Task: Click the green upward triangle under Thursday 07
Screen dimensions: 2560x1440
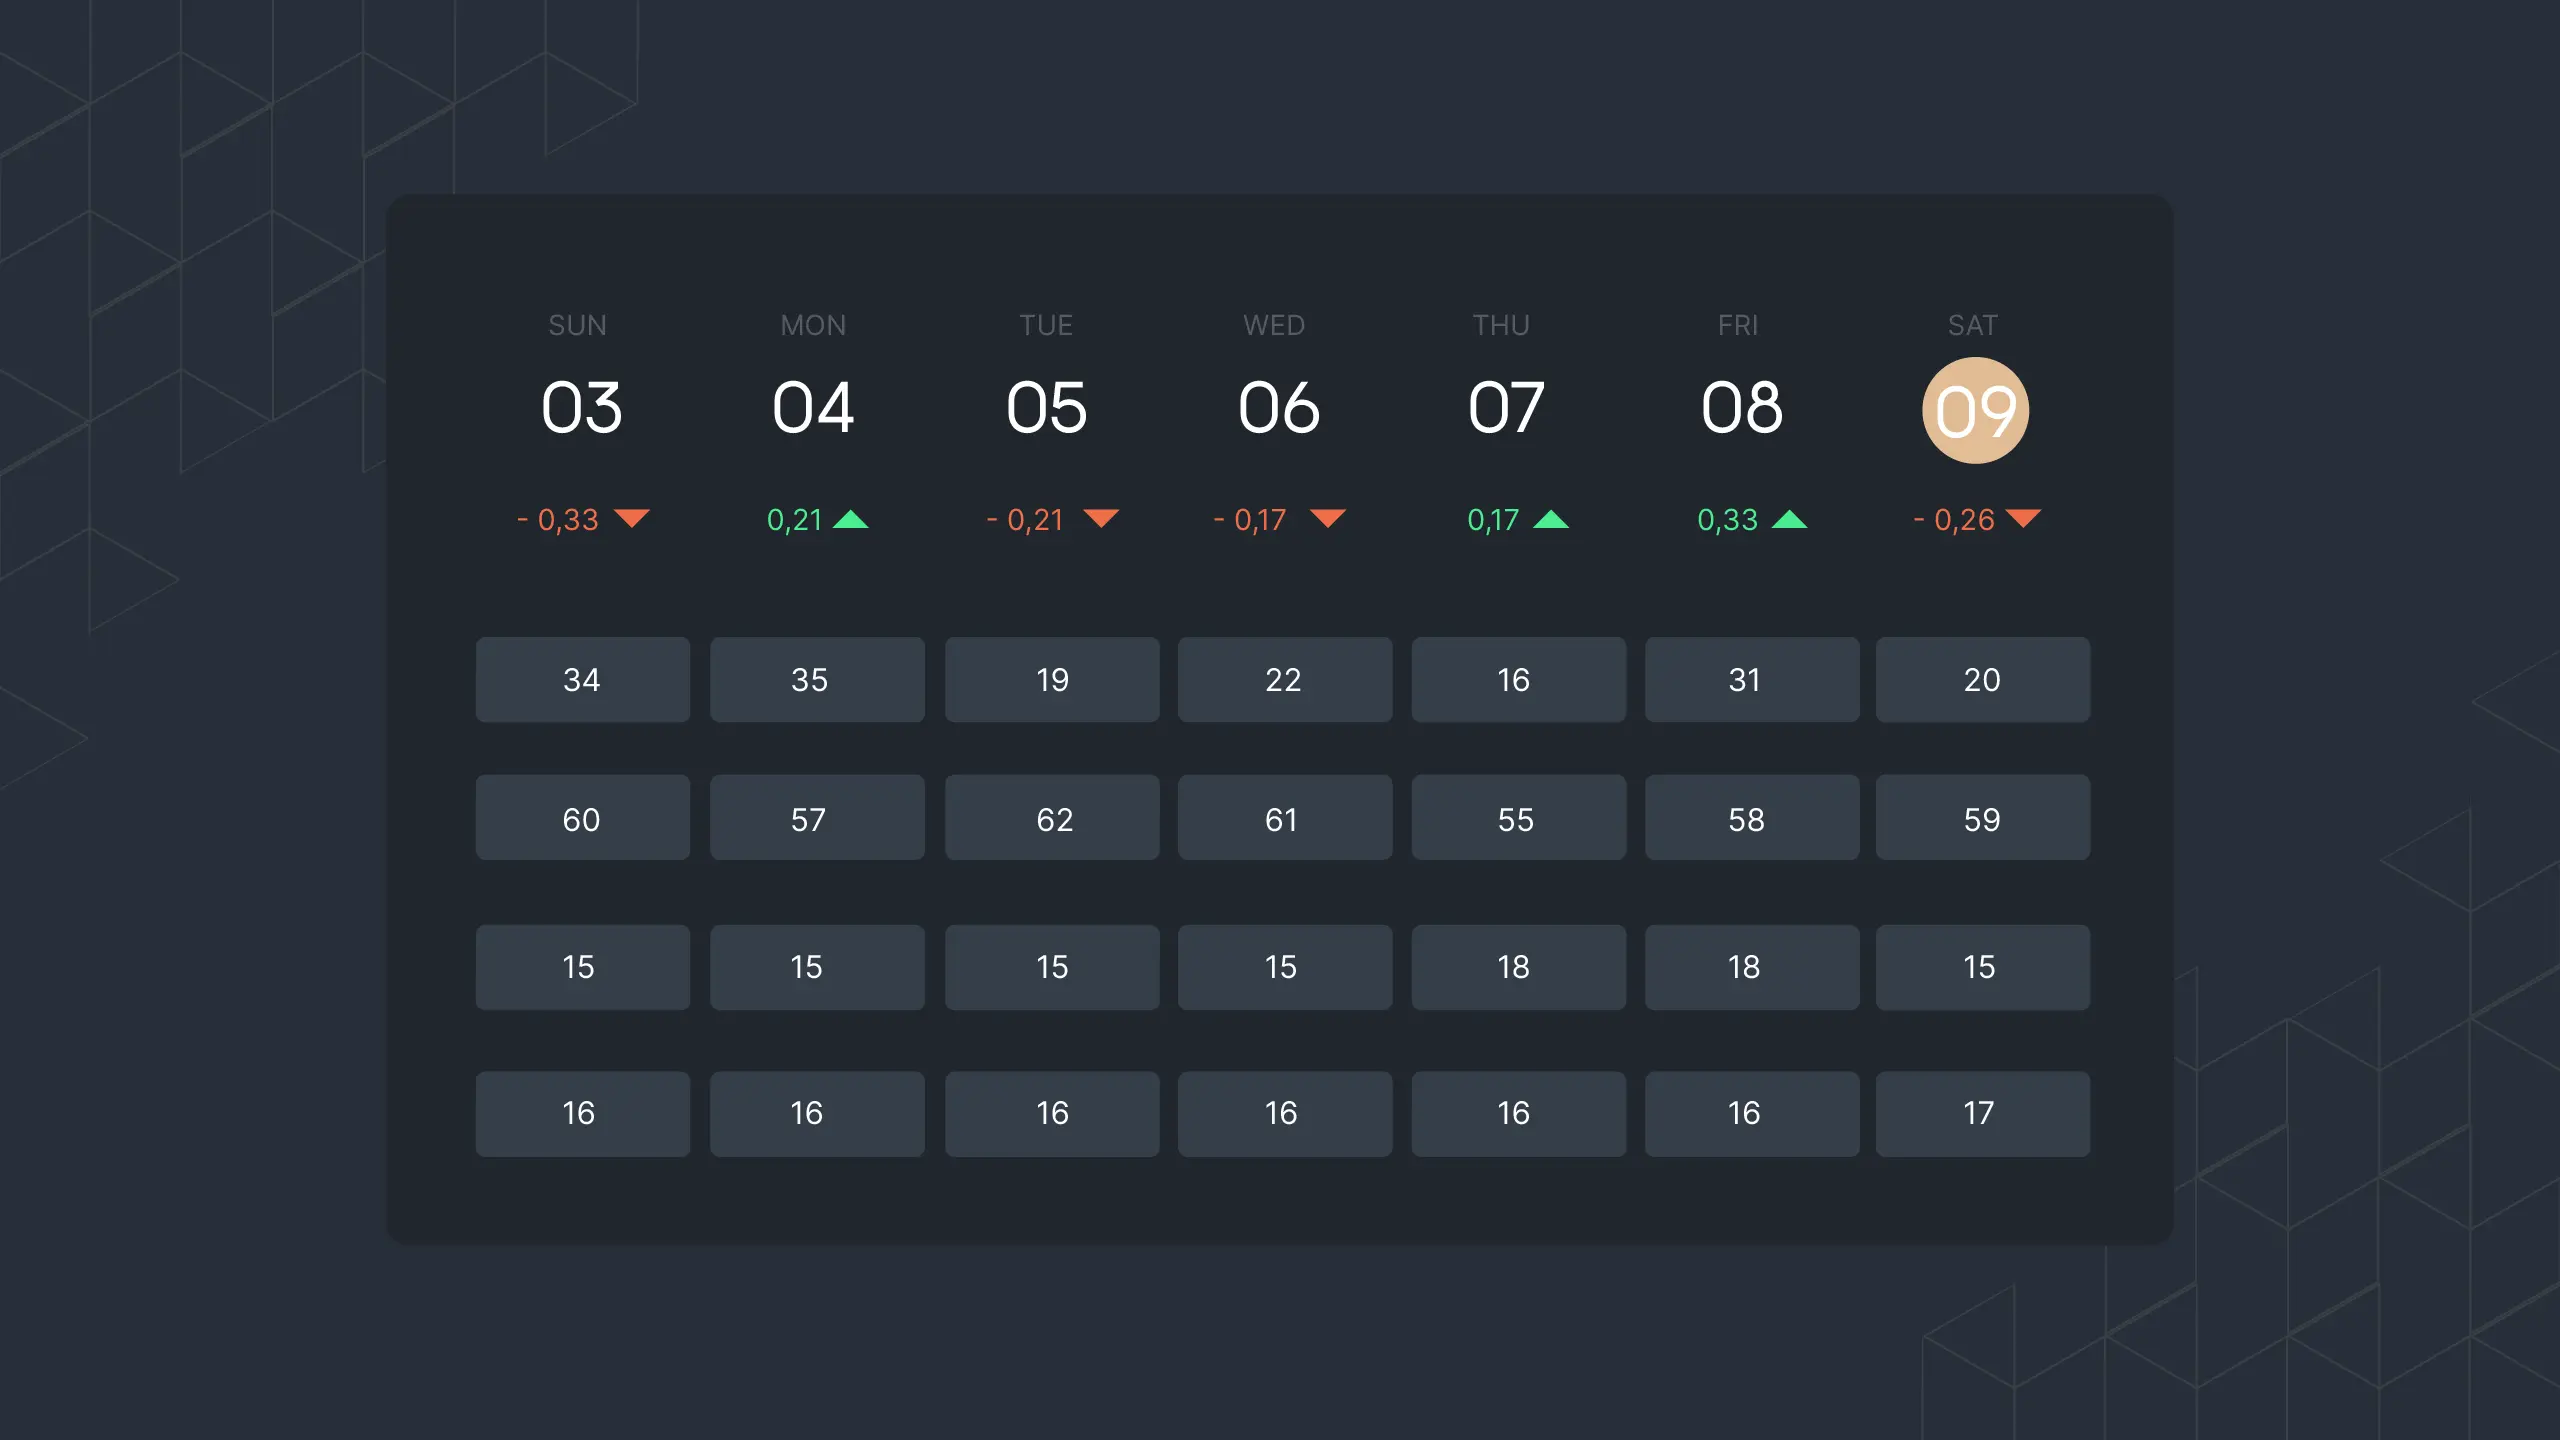Action: click(1552, 519)
